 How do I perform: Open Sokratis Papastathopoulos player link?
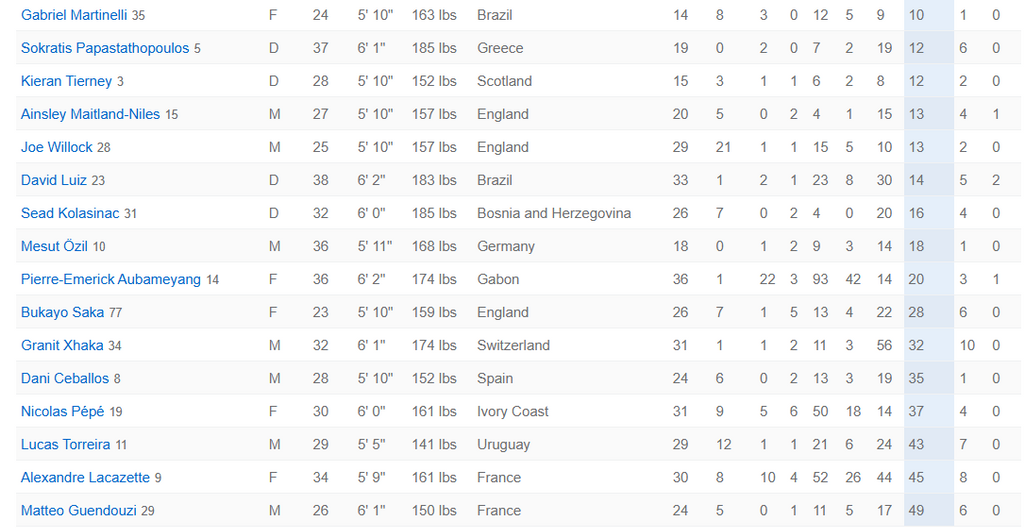104,48
